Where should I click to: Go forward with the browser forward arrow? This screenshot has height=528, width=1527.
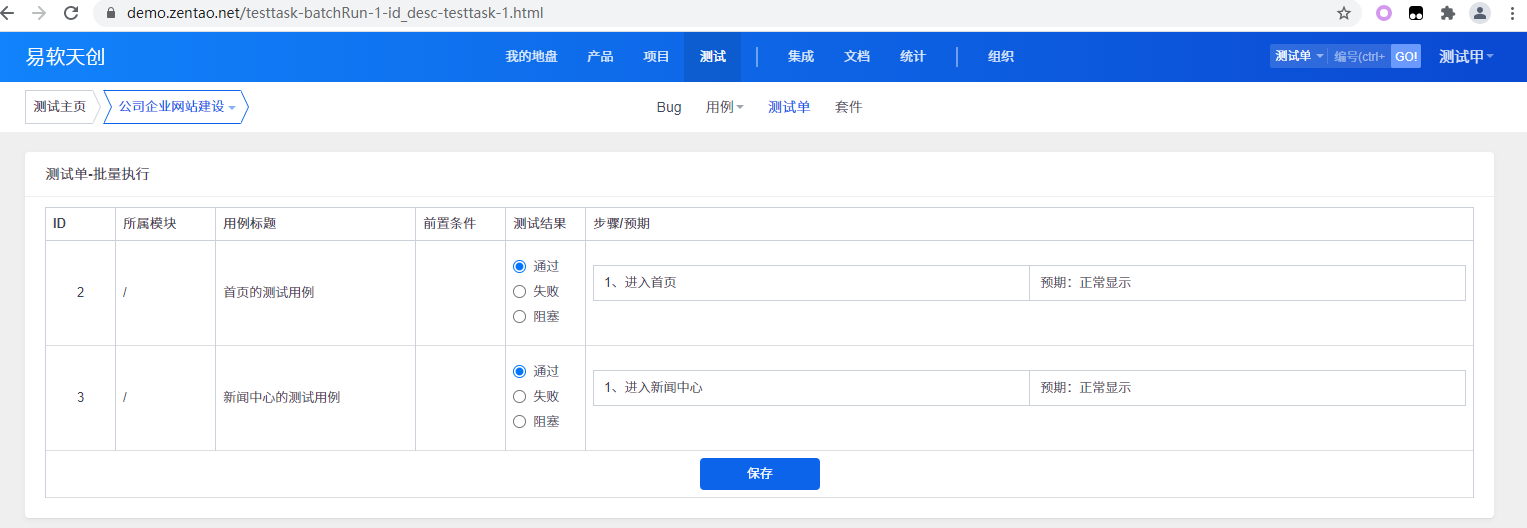pos(39,13)
